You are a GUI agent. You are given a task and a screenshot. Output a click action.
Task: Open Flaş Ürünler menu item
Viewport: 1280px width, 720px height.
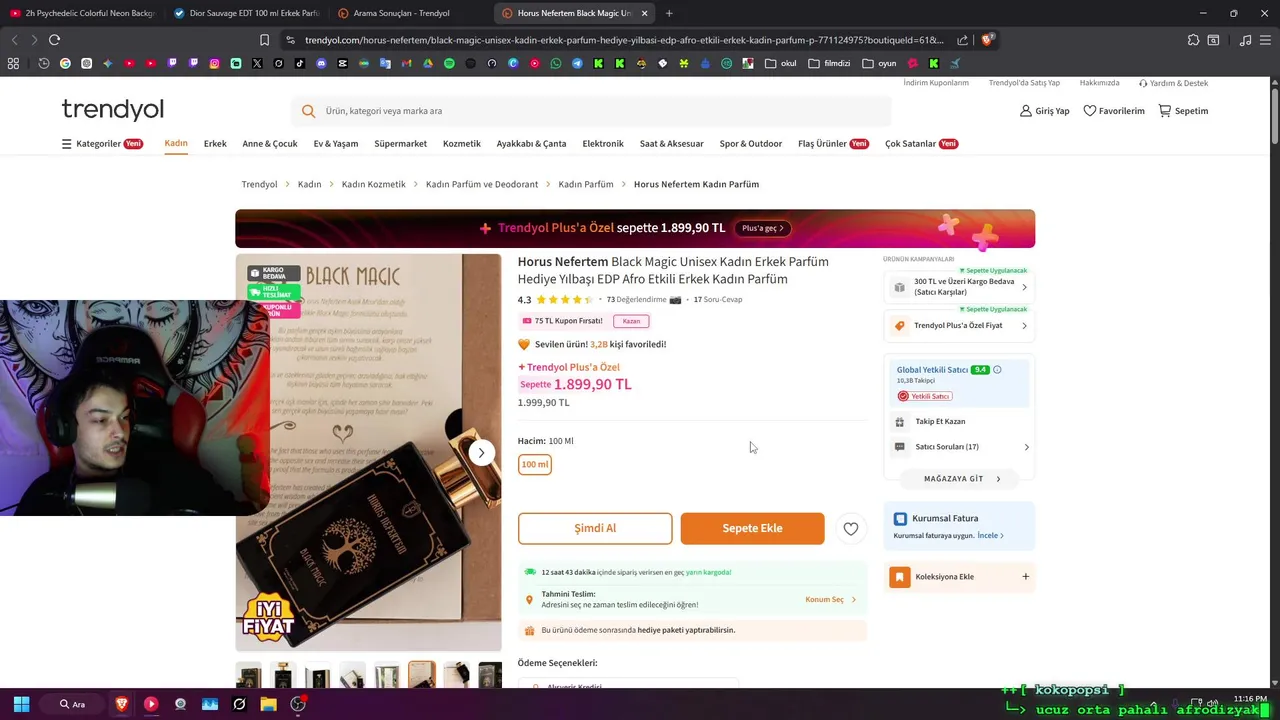click(833, 144)
